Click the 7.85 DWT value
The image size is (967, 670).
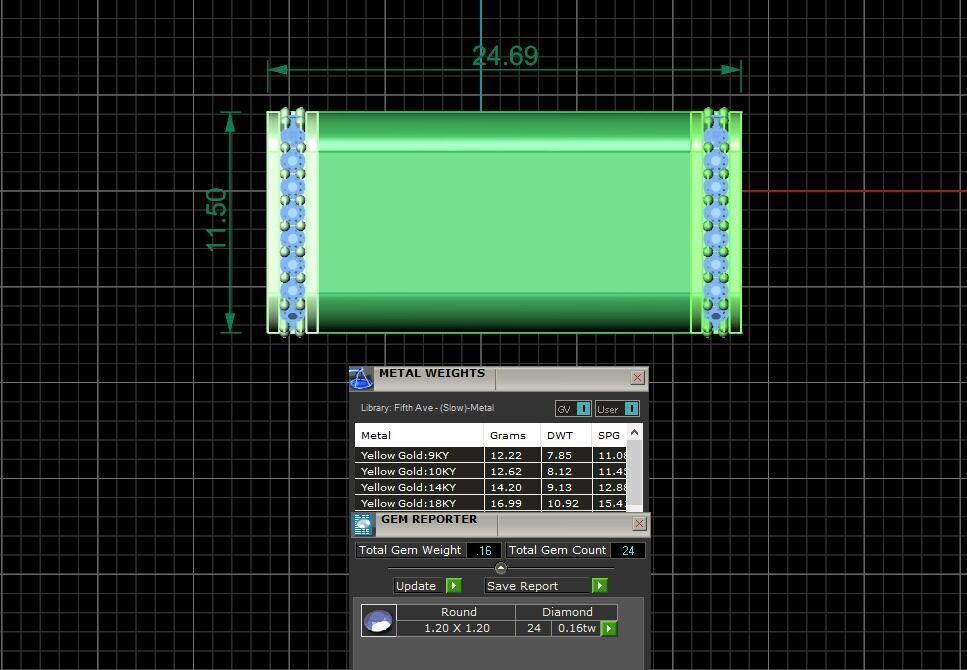[x=560, y=455]
